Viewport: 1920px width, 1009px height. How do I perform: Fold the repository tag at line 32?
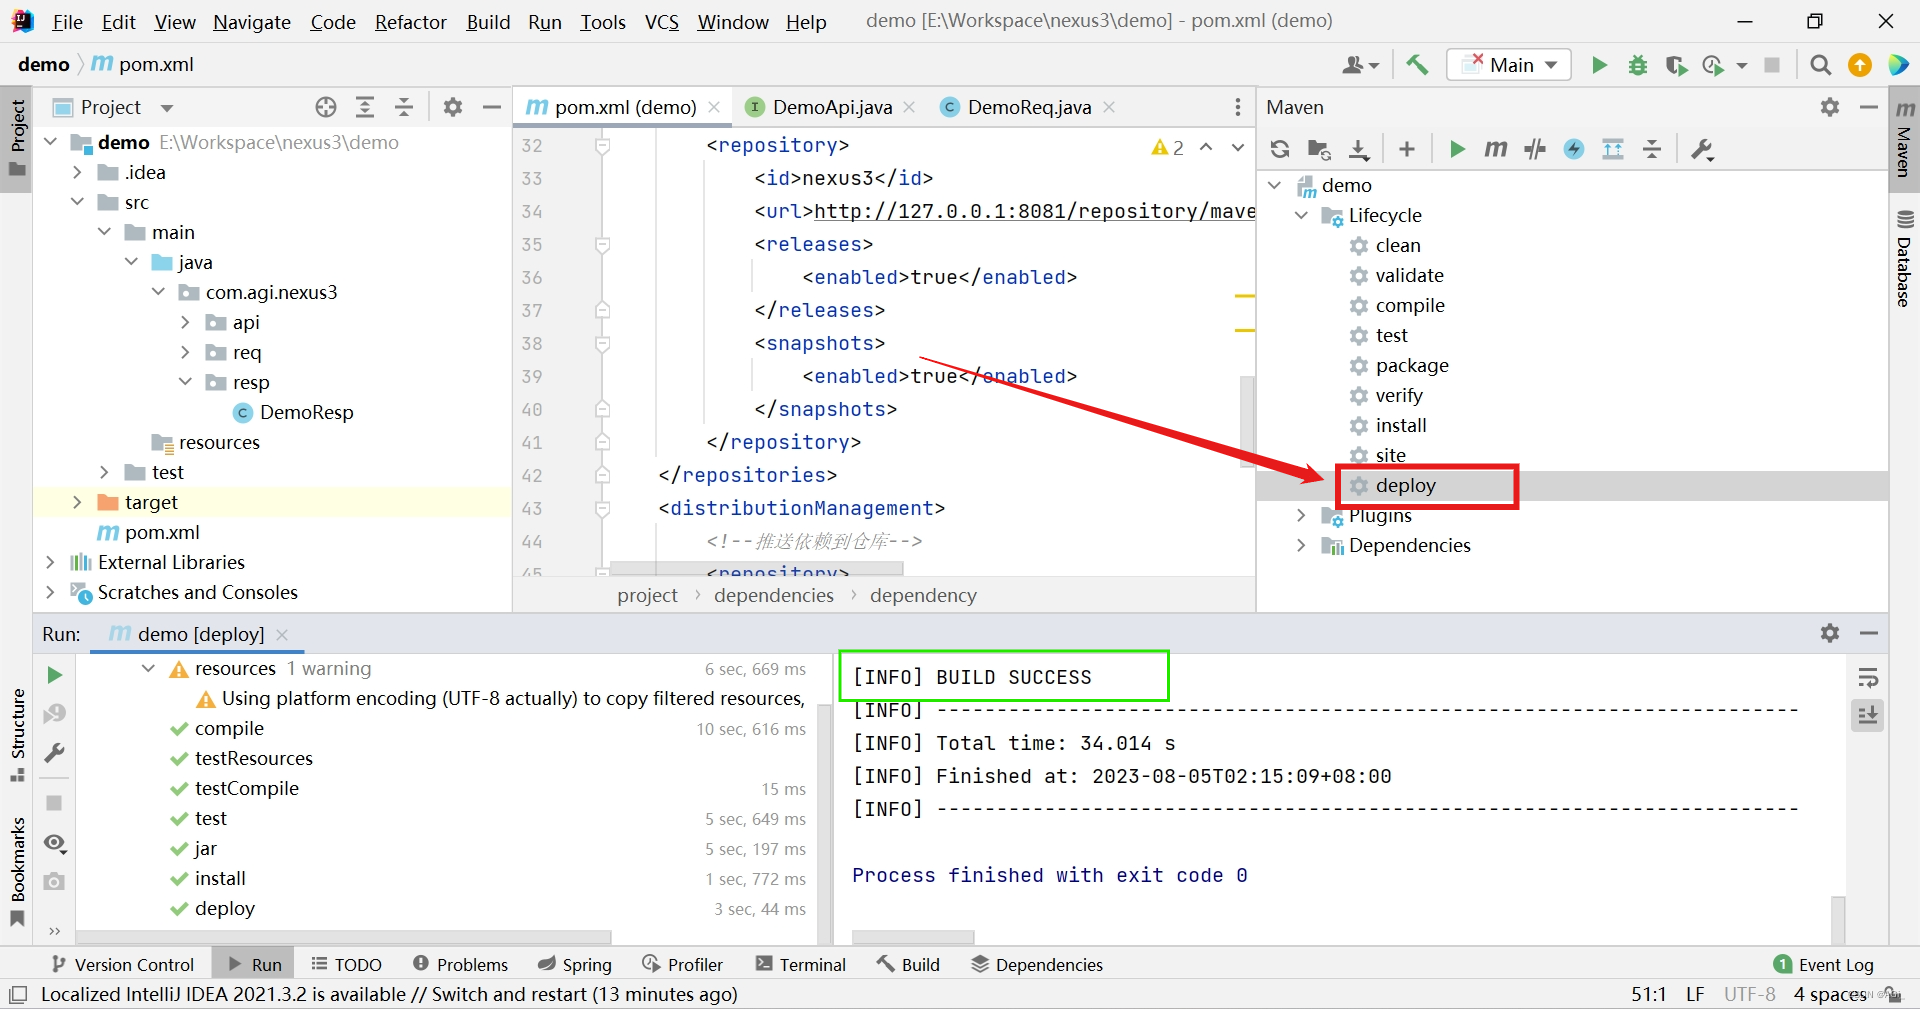[x=602, y=146]
